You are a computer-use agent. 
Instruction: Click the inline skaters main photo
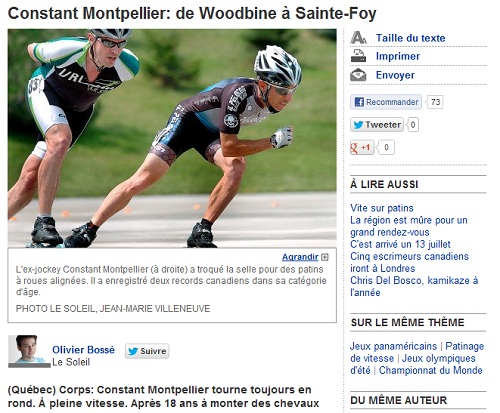click(x=172, y=138)
